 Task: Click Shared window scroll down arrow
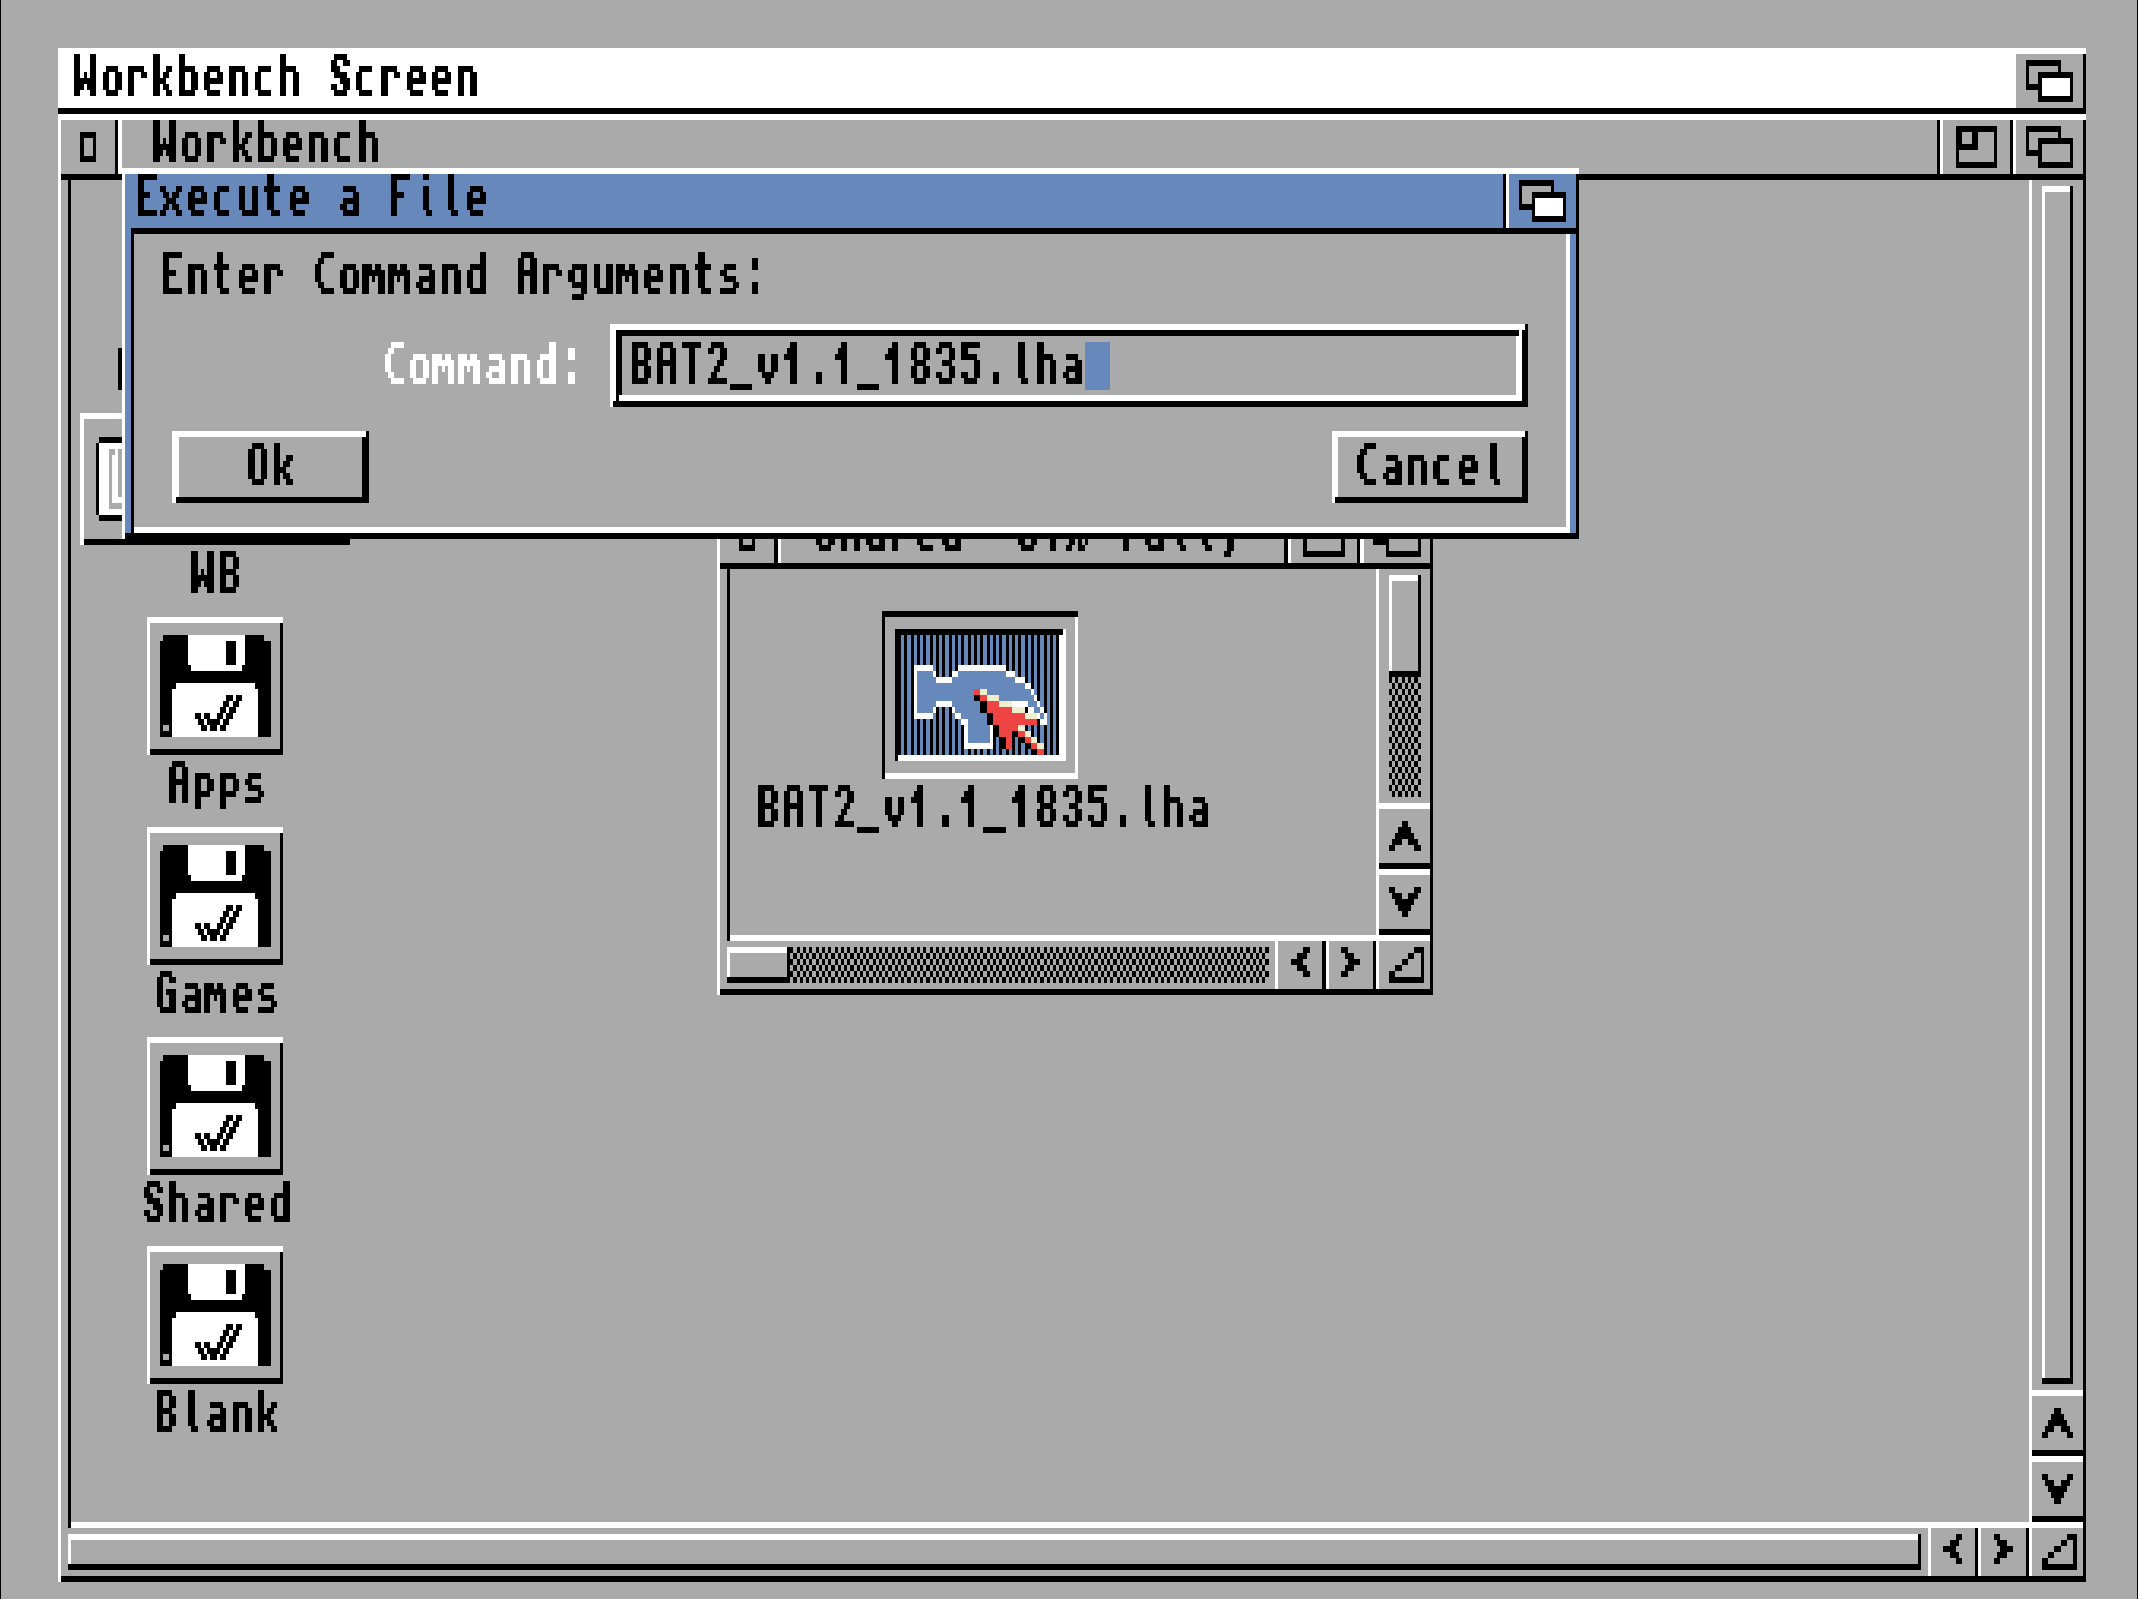(x=1404, y=902)
